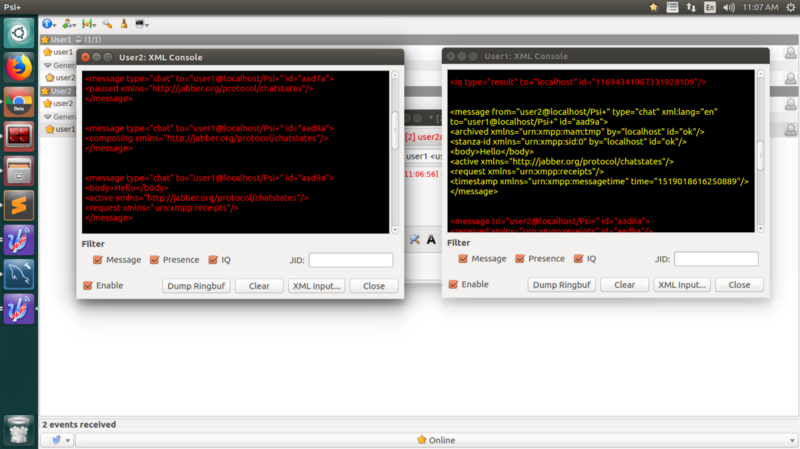Collapse the General group under User1 account
Viewport: 800px width, 449px height.
(48, 64)
